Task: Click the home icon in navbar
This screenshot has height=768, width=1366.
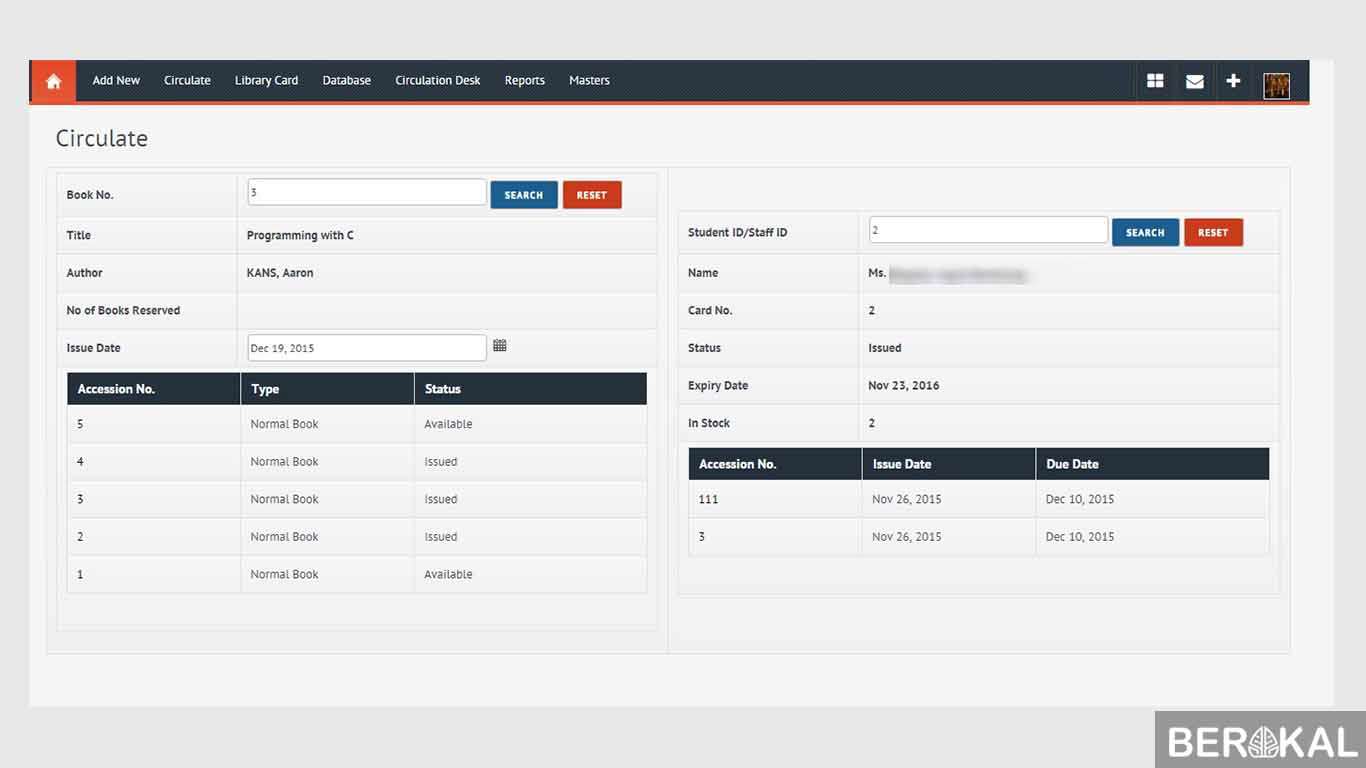Action: coord(54,81)
